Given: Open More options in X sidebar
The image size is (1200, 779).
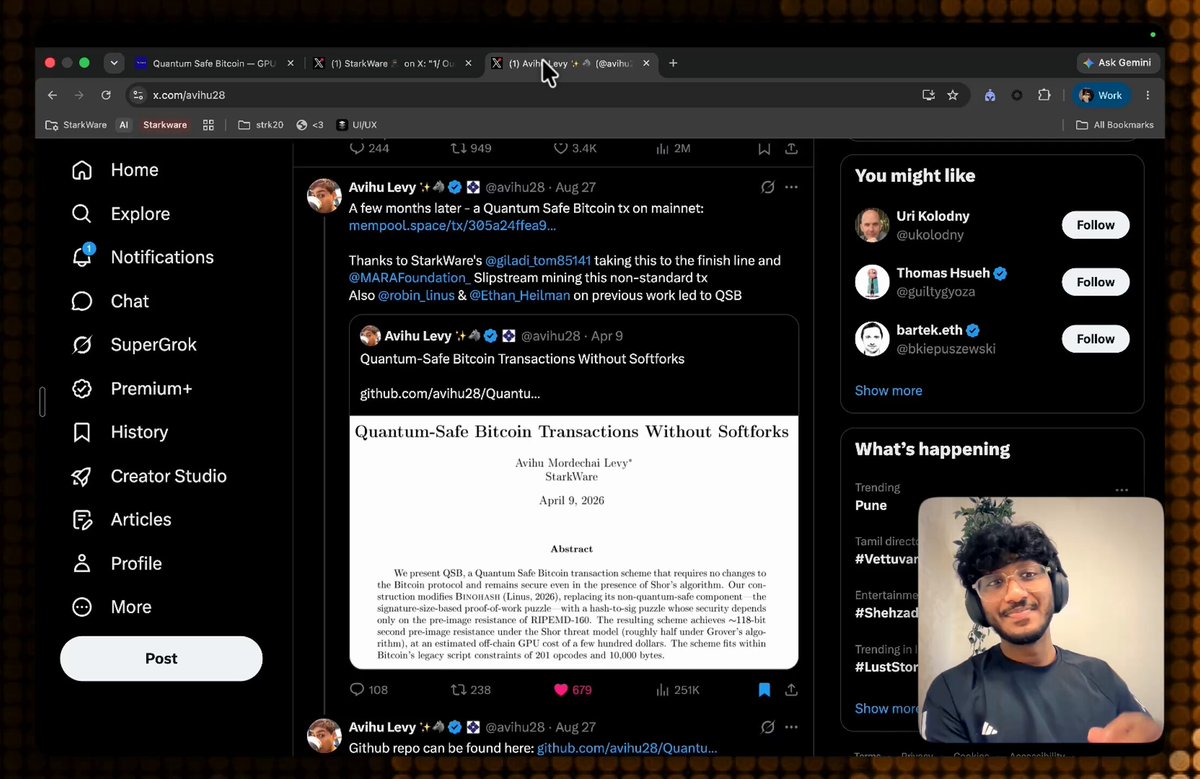Looking at the screenshot, I should click(111, 607).
